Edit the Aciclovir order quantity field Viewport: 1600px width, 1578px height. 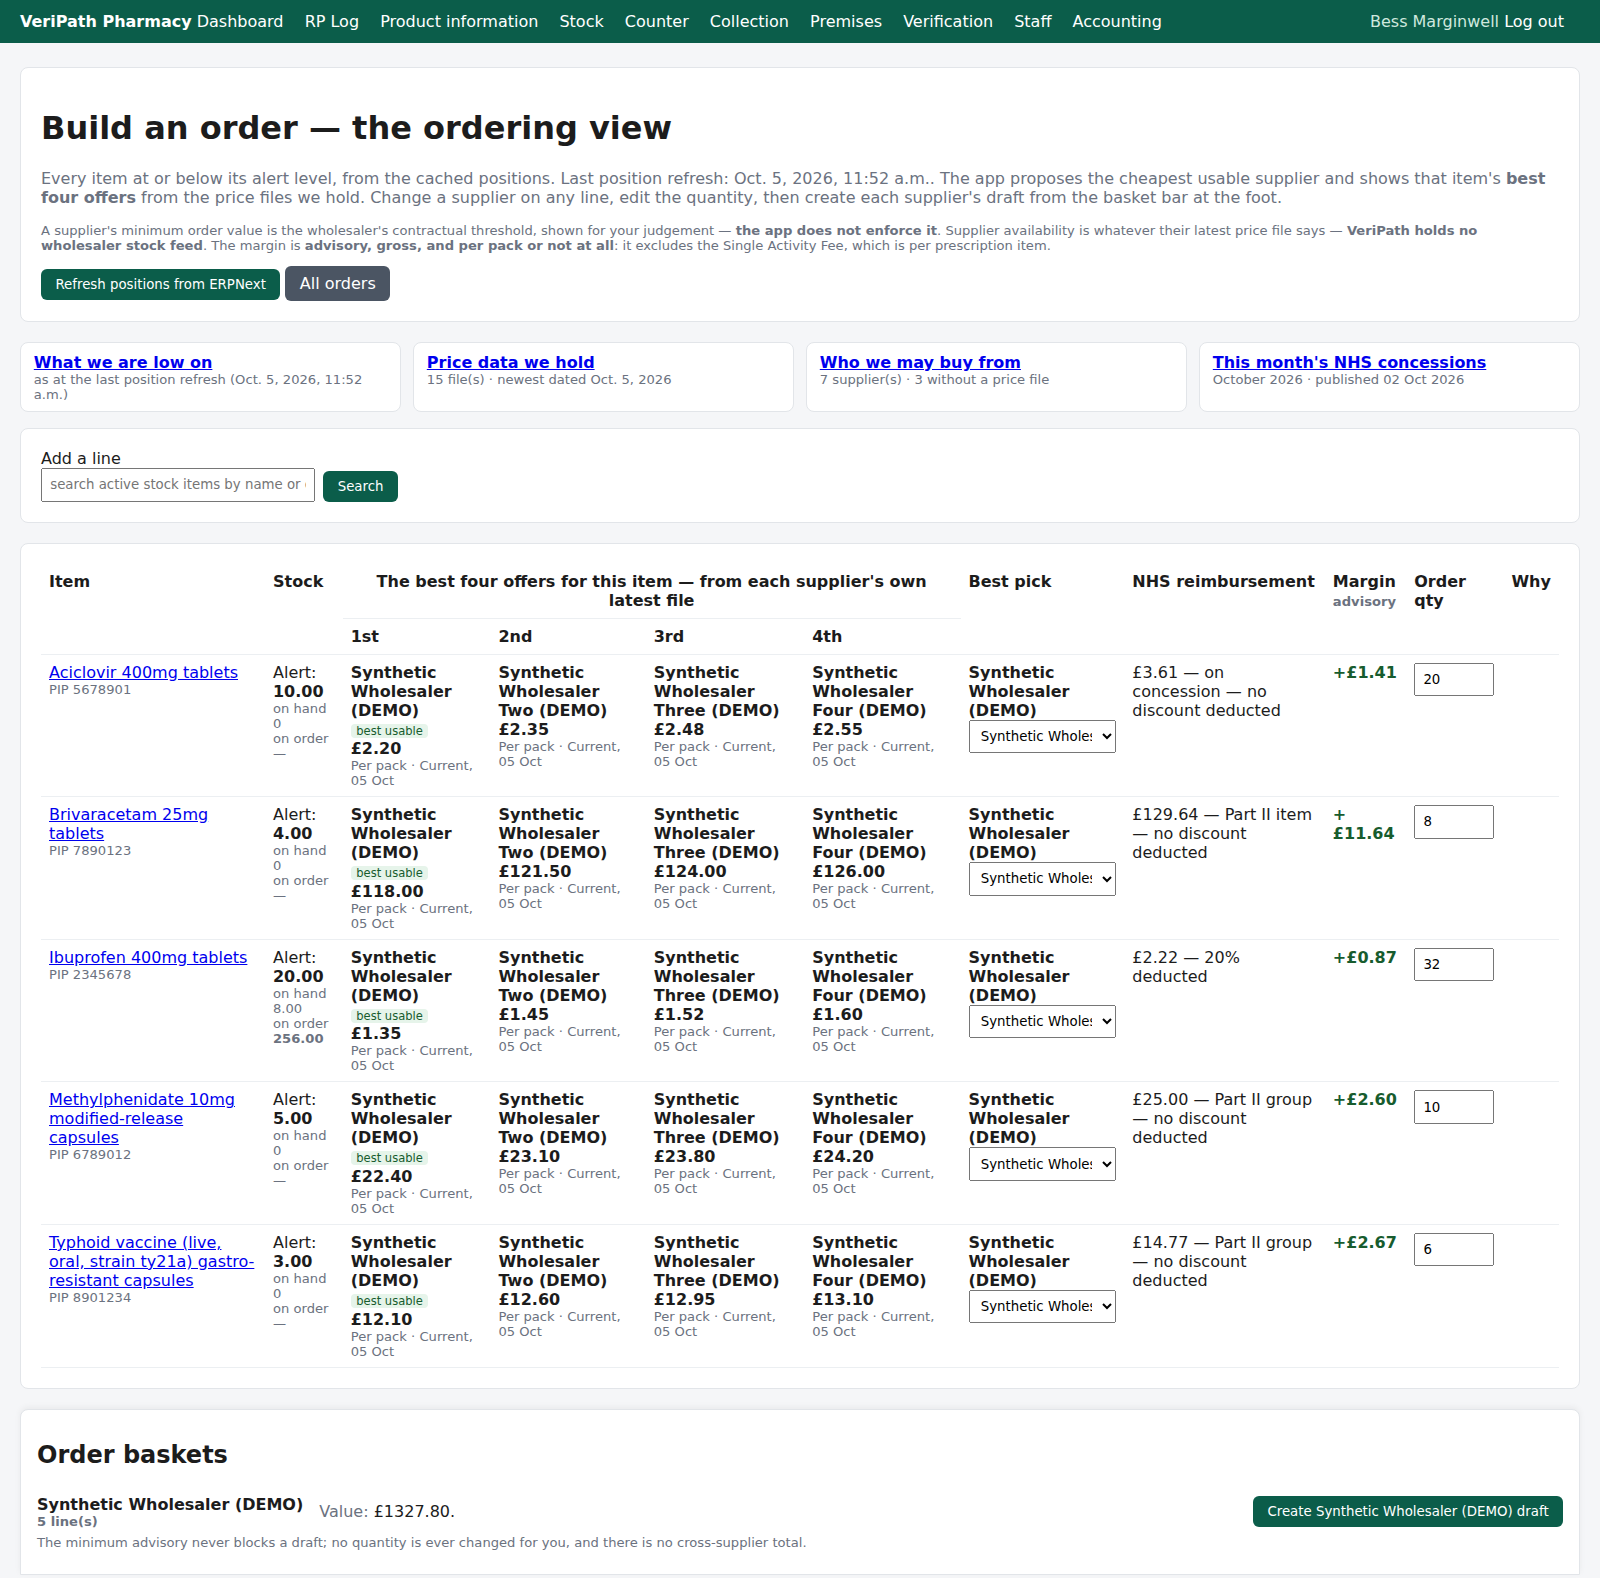click(1453, 679)
